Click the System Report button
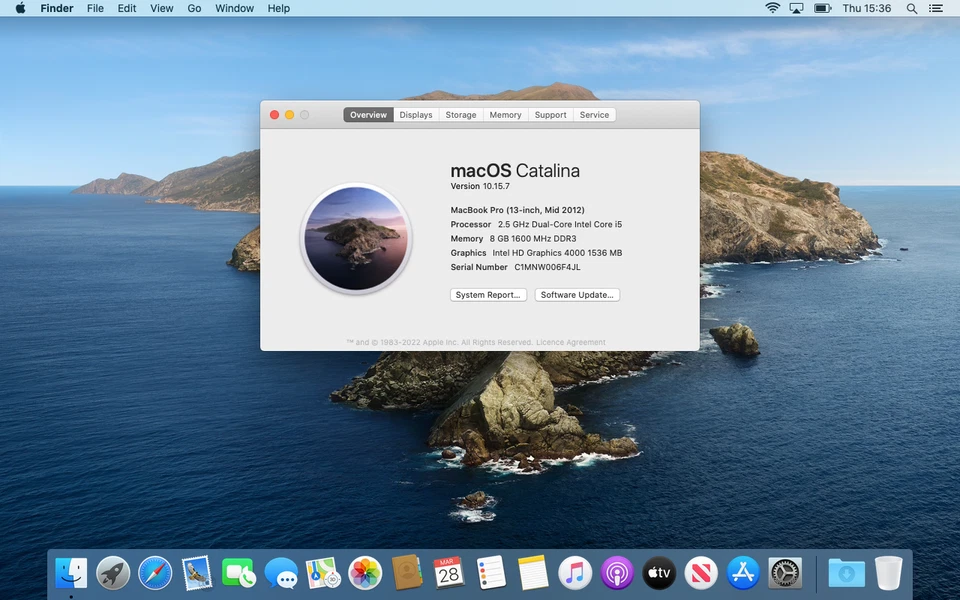Image resolution: width=960 pixels, height=600 pixels. pos(488,294)
